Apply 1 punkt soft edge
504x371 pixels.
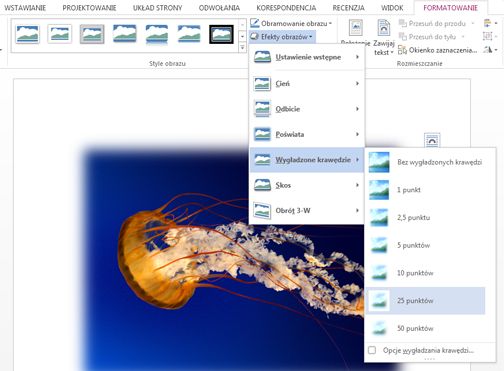tap(425, 190)
